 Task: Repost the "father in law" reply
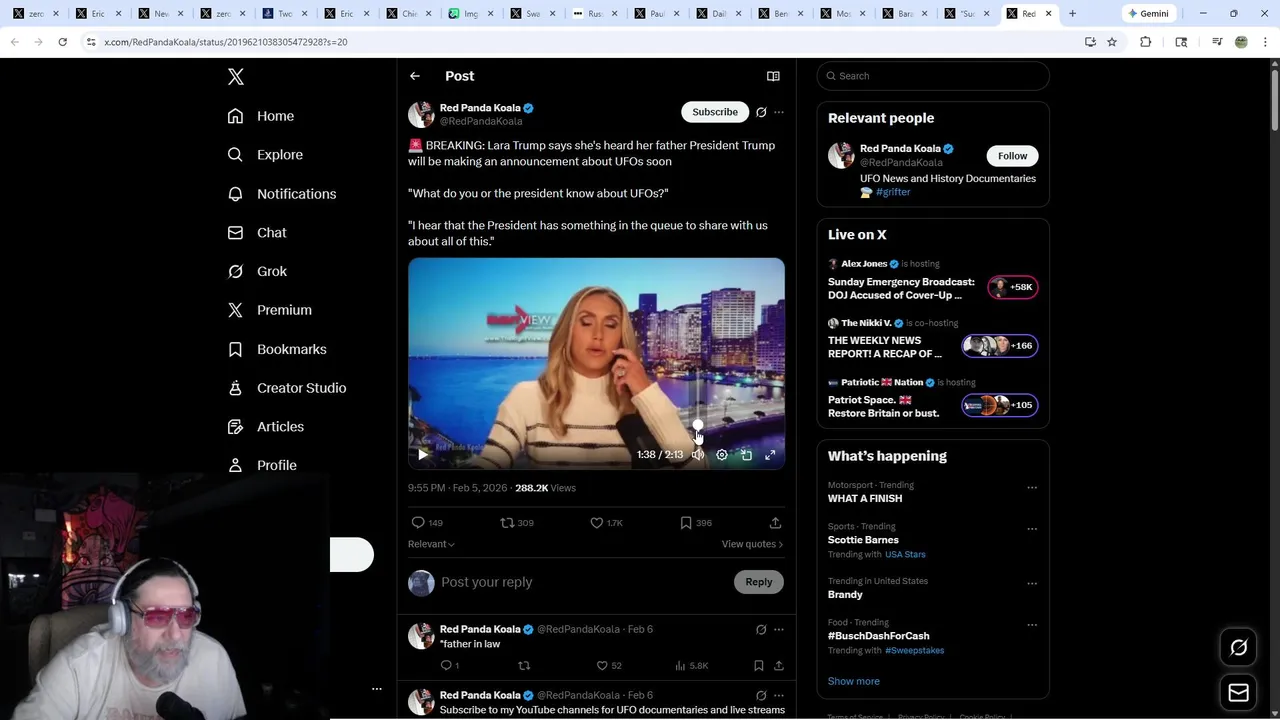[x=524, y=666]
